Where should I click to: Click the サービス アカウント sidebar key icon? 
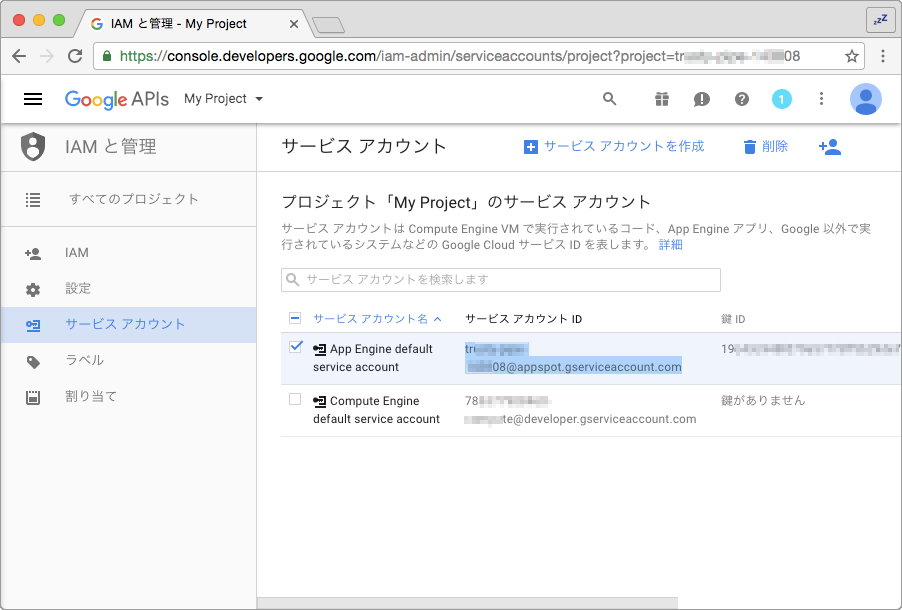coord(33,326)
